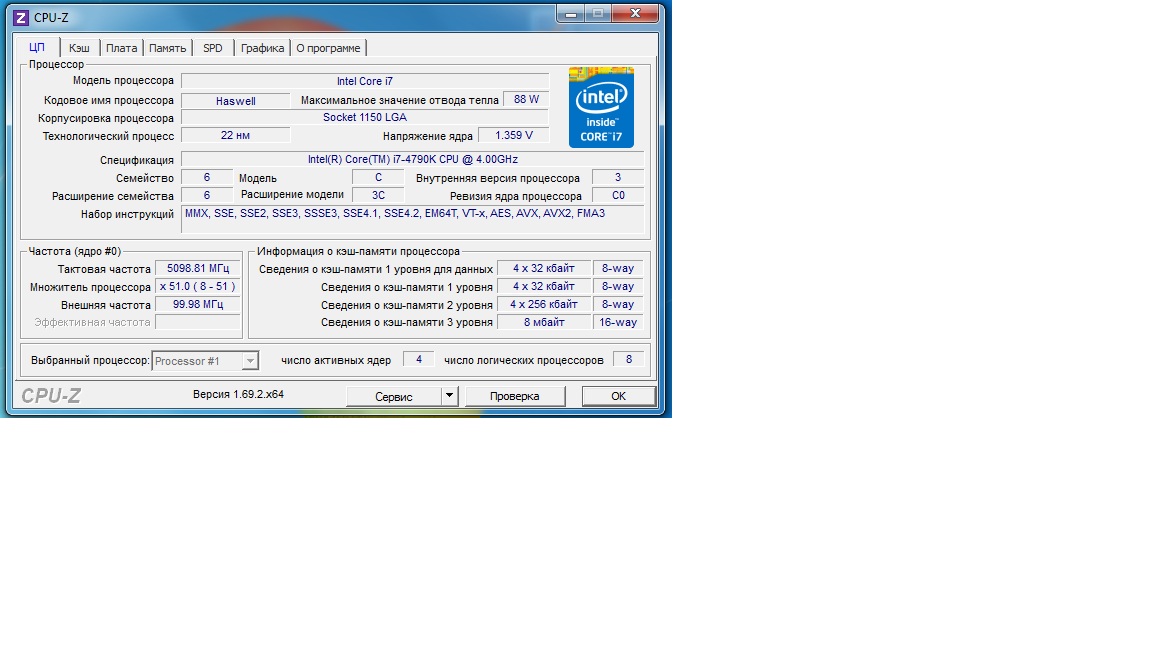Click the active cores count value 4
The width and height of the screenshot is (1152, 648).
click(x=419, y=359)
